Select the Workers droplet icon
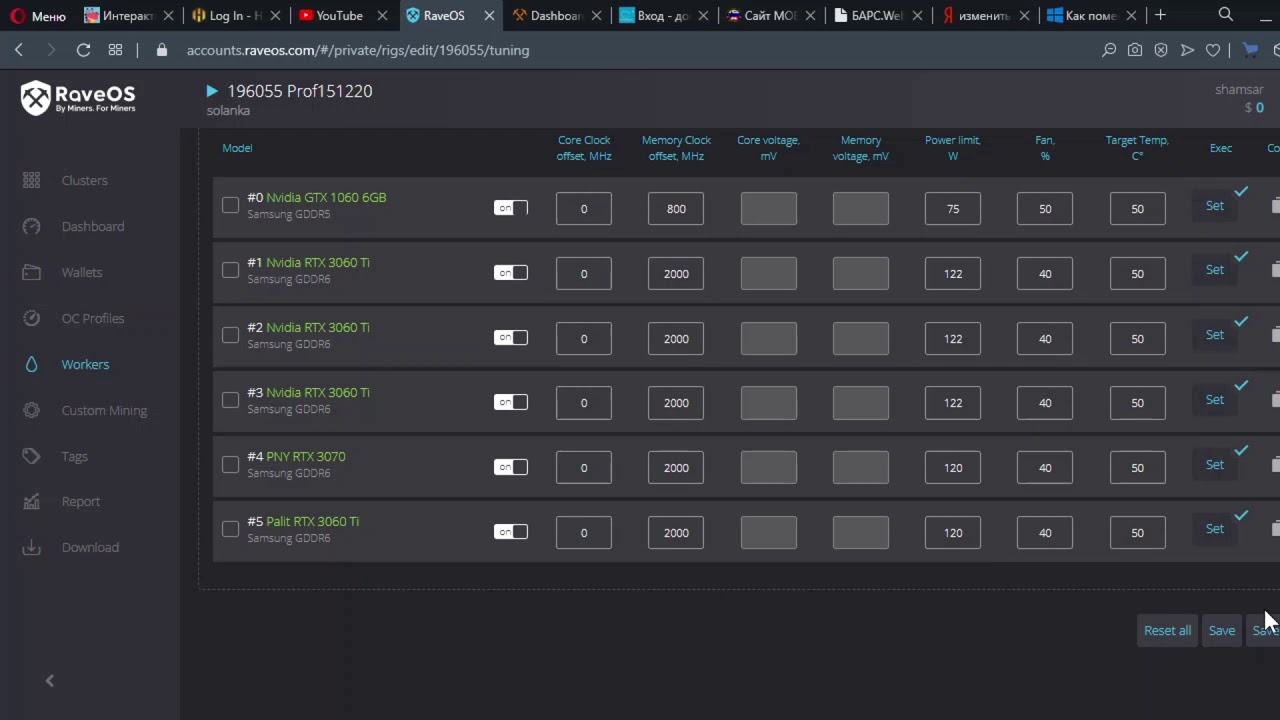 tap(31, 364)
